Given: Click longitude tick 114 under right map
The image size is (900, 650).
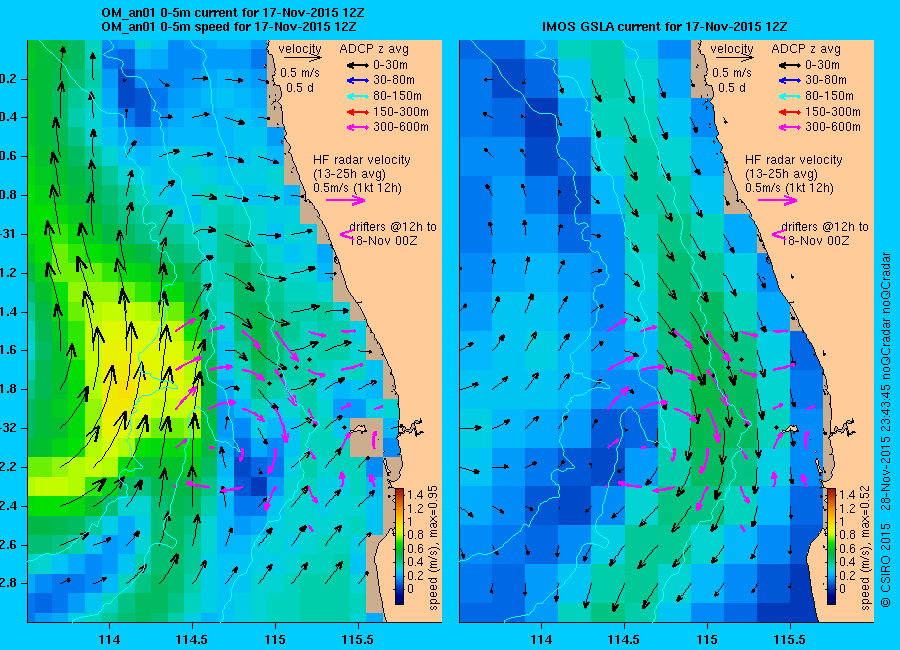Looking at the screenshot, I should (541, 639).
